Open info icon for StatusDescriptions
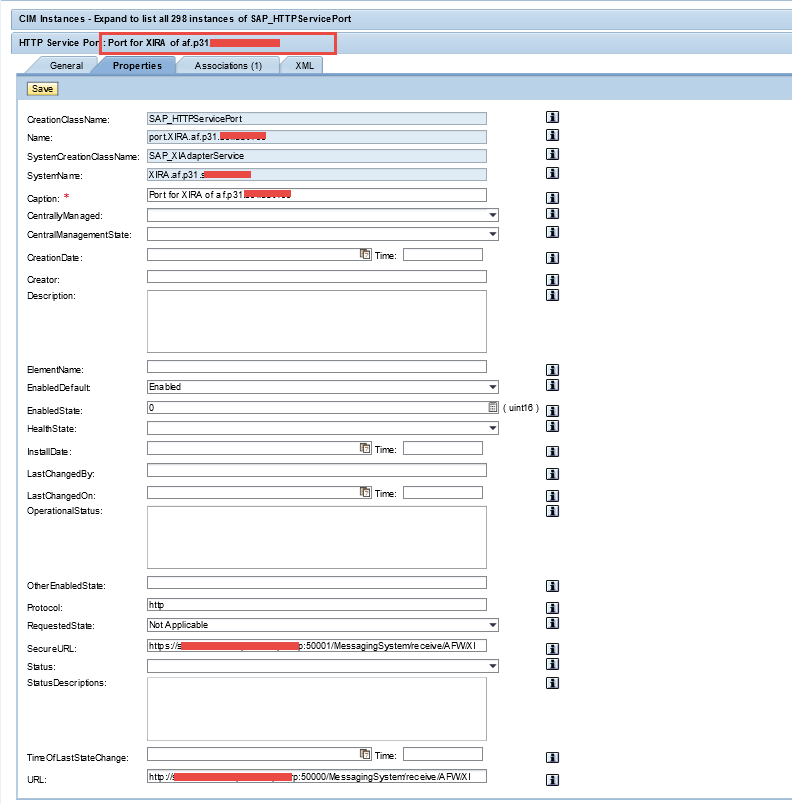 click(552, 683)
